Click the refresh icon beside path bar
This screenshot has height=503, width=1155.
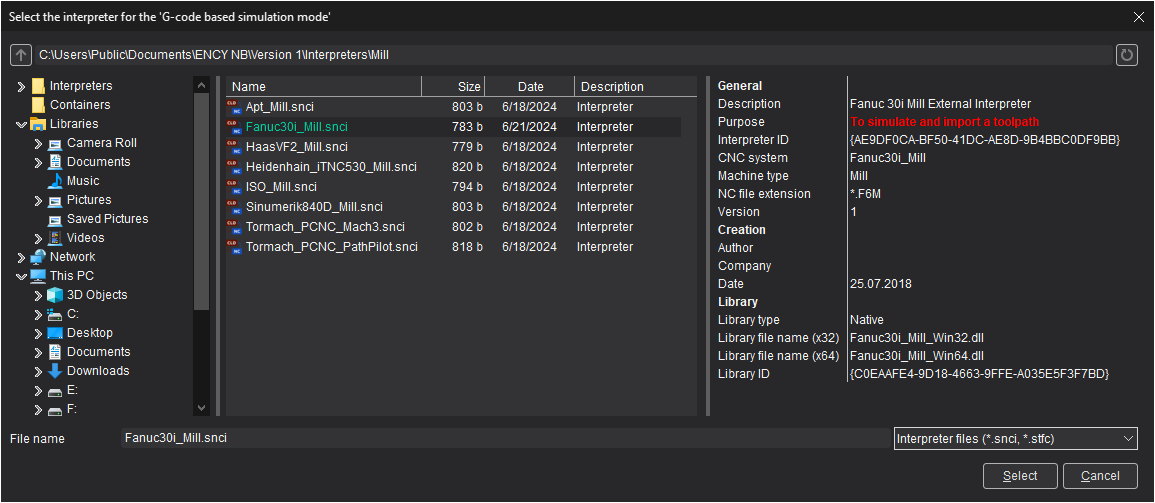pyautogui.click(x=1127, y=55)
